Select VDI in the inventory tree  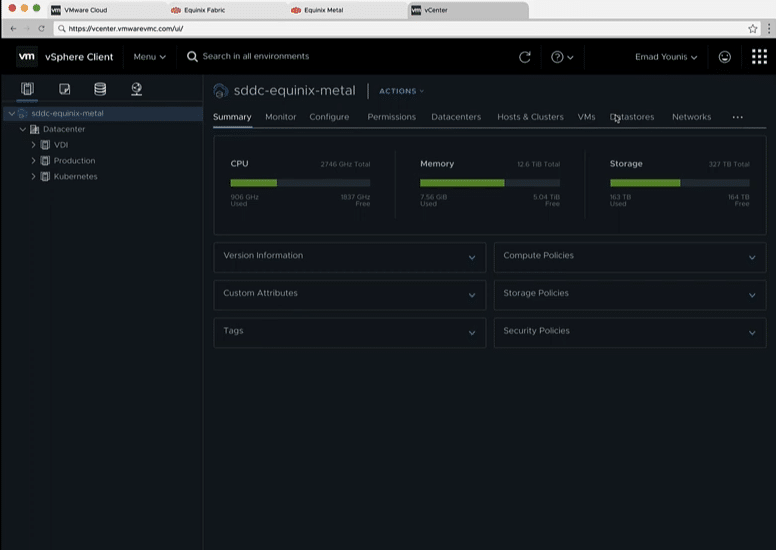[61, 145]
